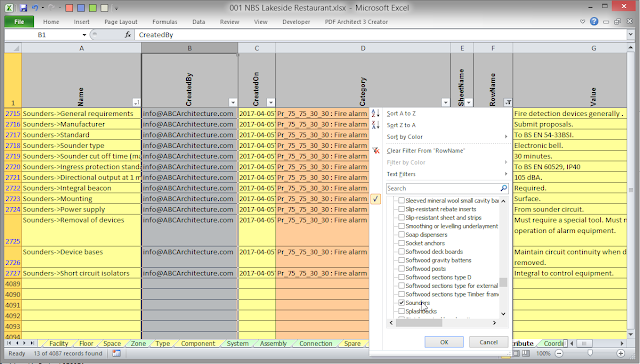This screenshot has height=364, width=640.
Task: Open the PDF Architect 3 Creator tab
Action: pos(356,22)
